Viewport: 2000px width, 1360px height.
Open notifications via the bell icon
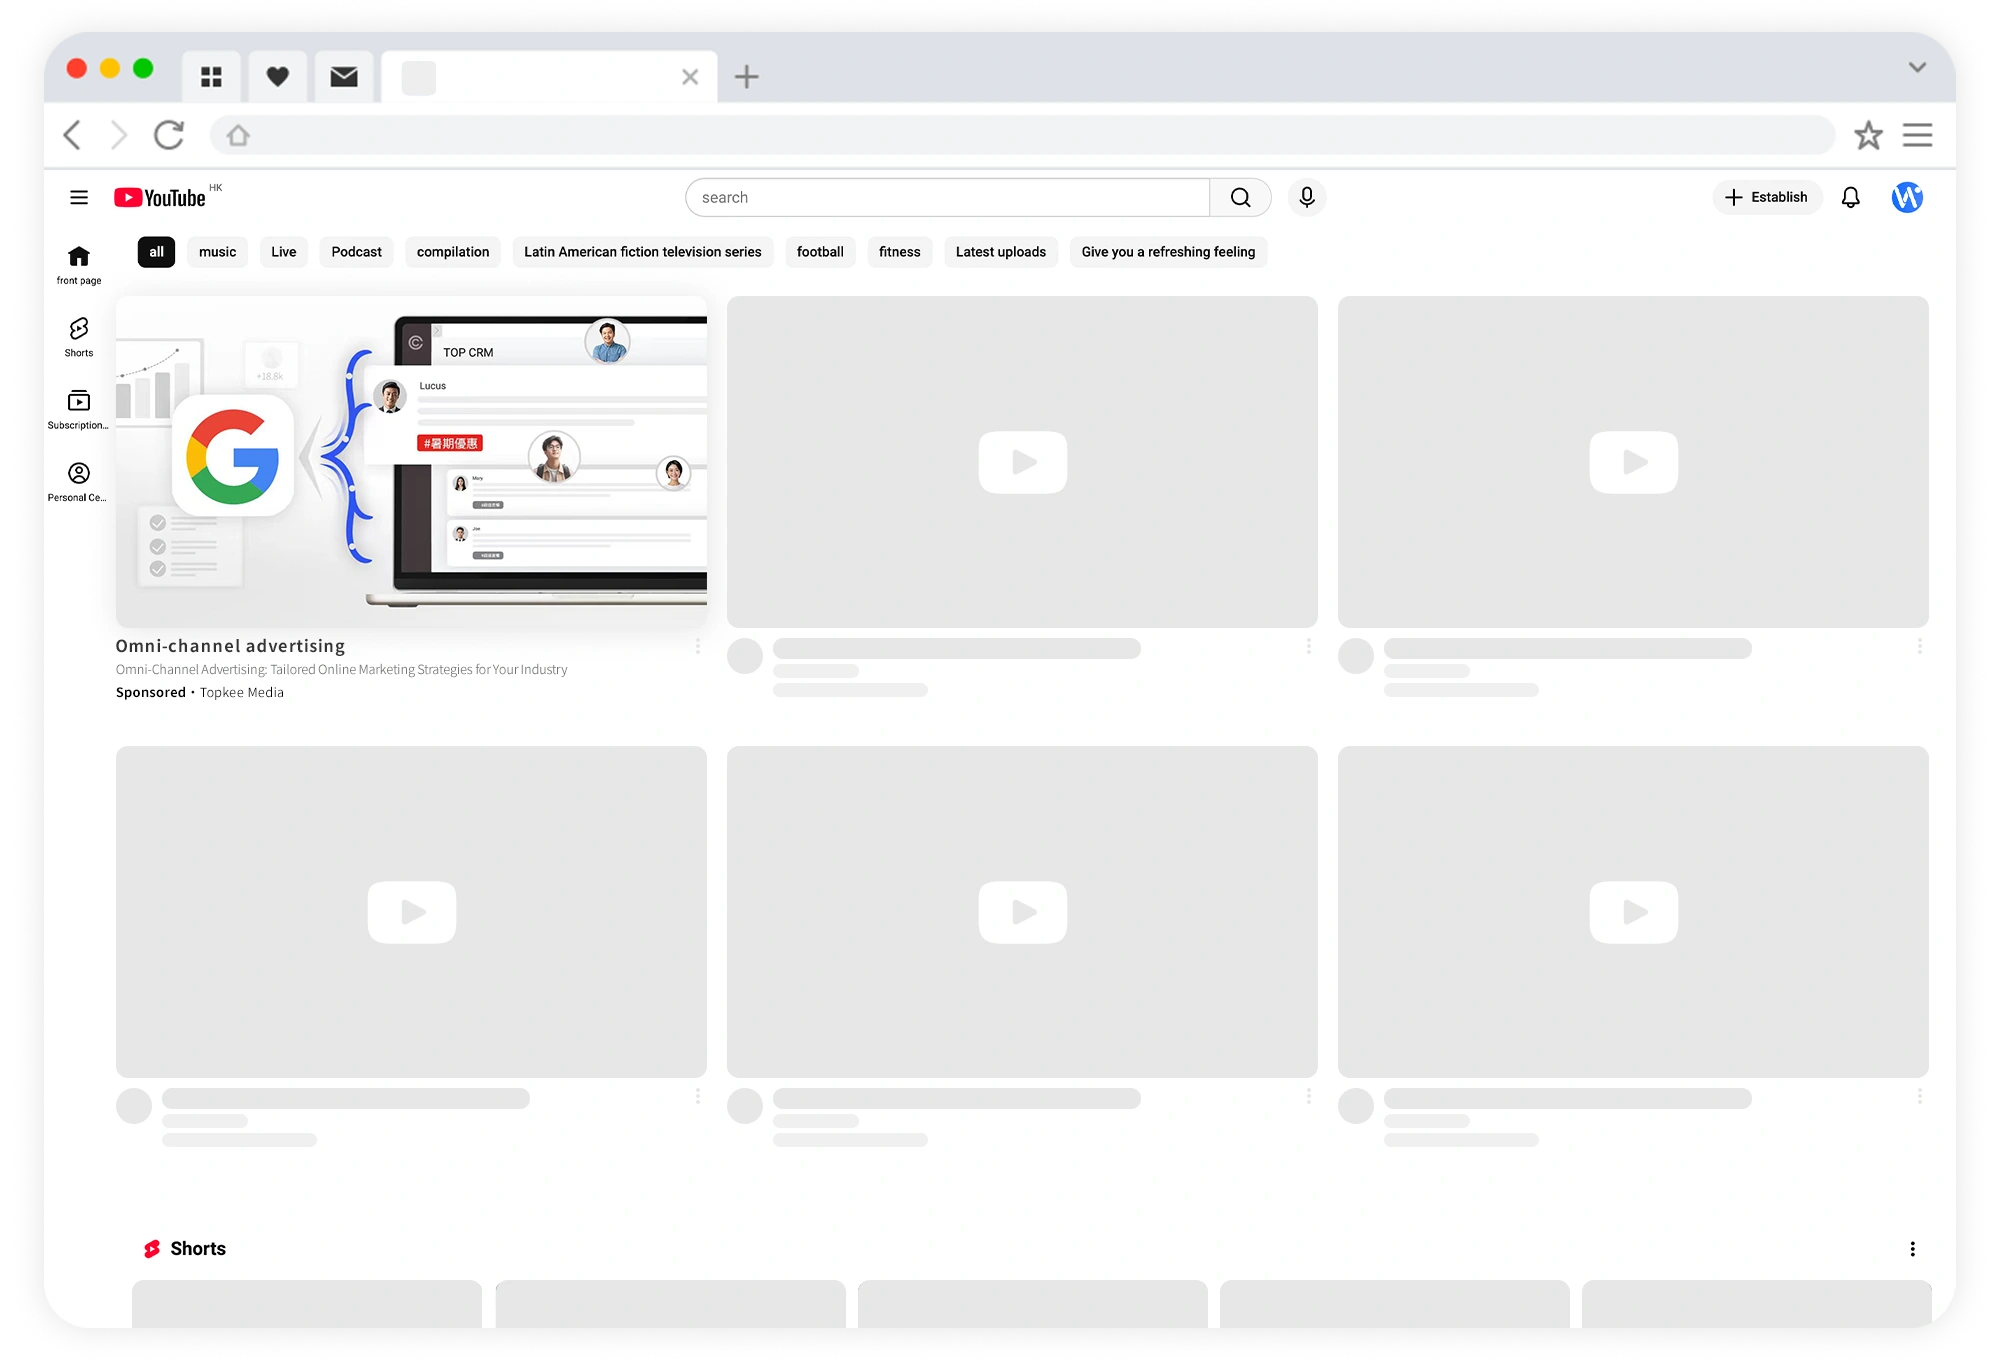(1851, 197)
